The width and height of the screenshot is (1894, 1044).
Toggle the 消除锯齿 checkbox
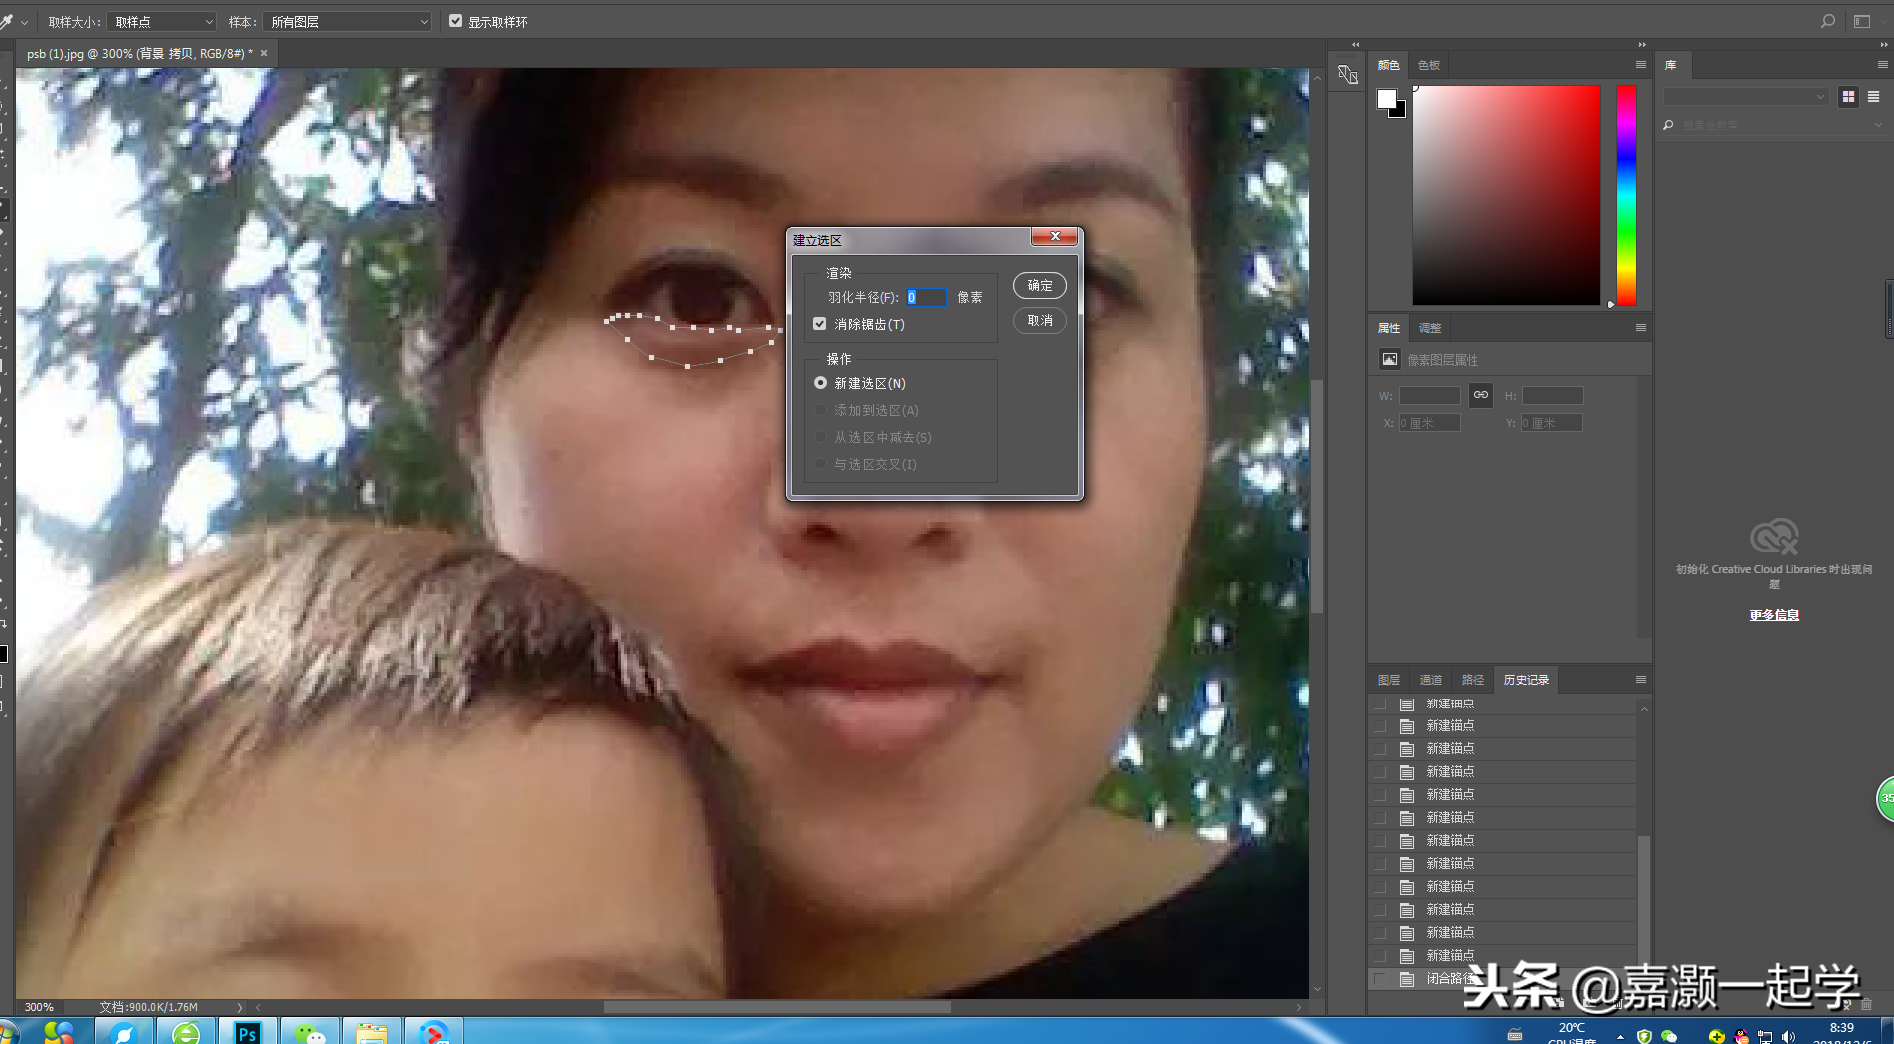point(820,324)
